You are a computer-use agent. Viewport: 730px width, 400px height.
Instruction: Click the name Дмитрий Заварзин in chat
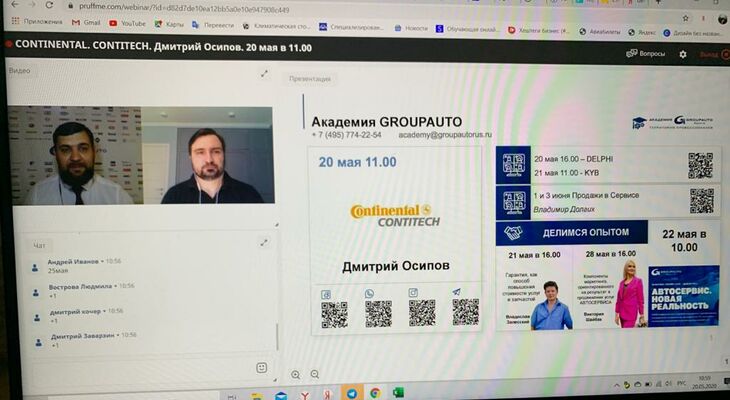click(x=83, y=336)
